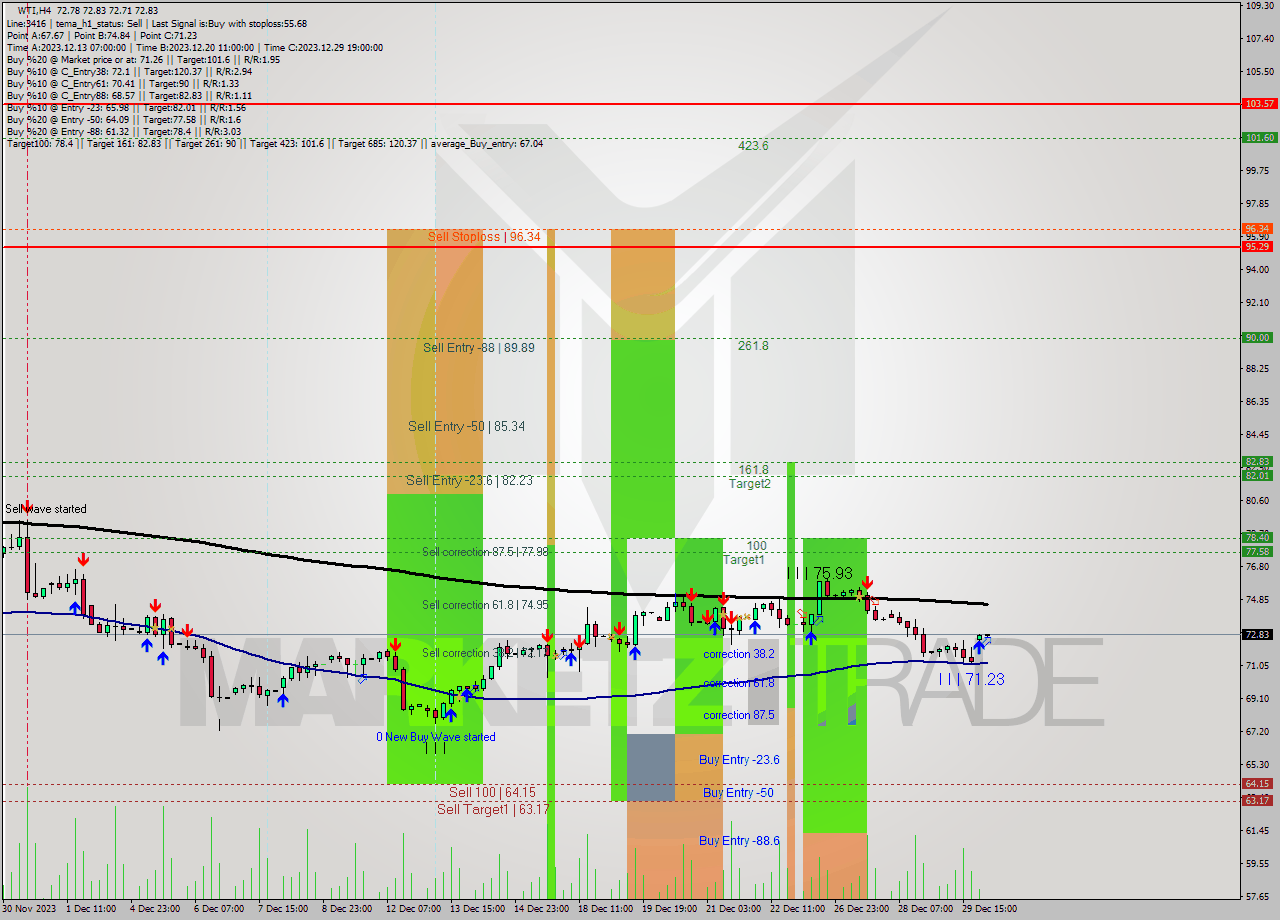Select the '0 New Buy Wave started' label
The height and width of the screenshot is (920, 1280).
[x=435, y=737]
